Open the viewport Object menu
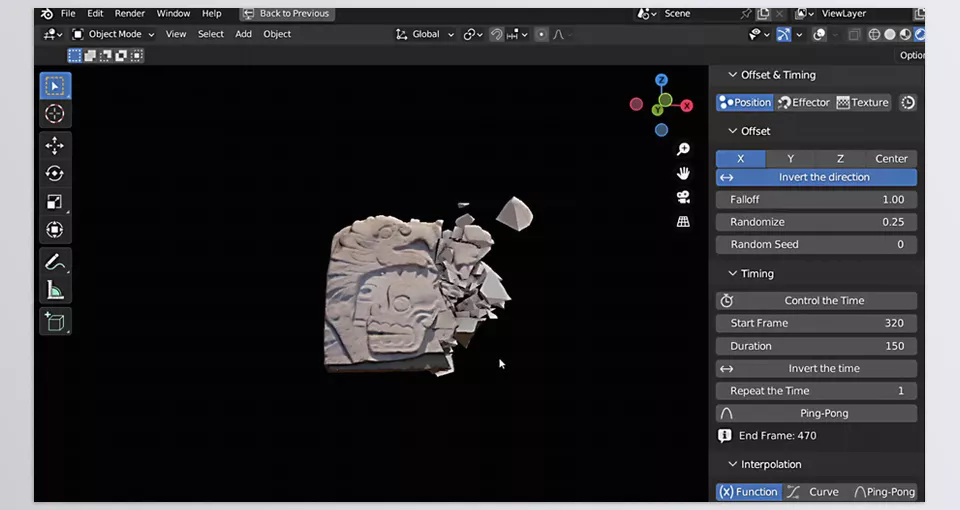 click(x=277, y=34)
